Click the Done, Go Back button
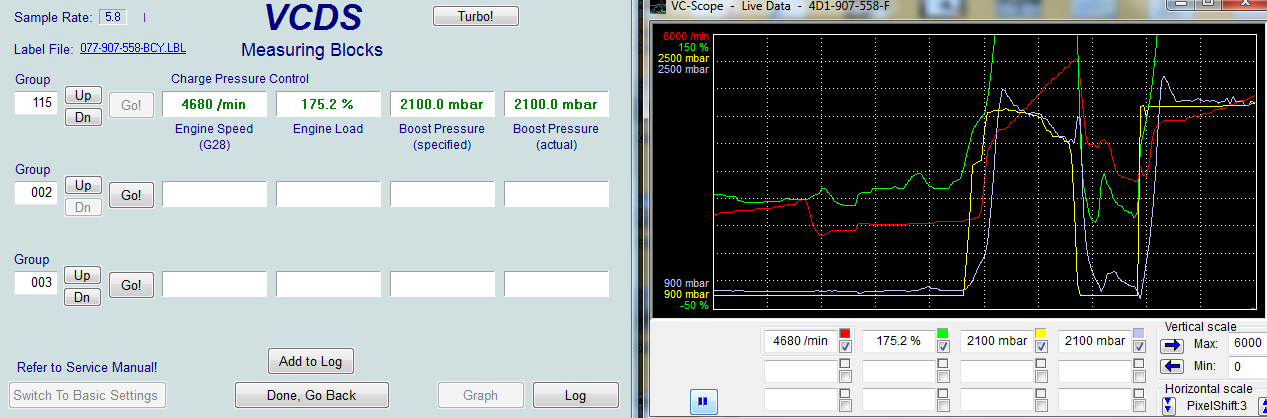Viewport: 1267px width, 418px height. [311, 395]
